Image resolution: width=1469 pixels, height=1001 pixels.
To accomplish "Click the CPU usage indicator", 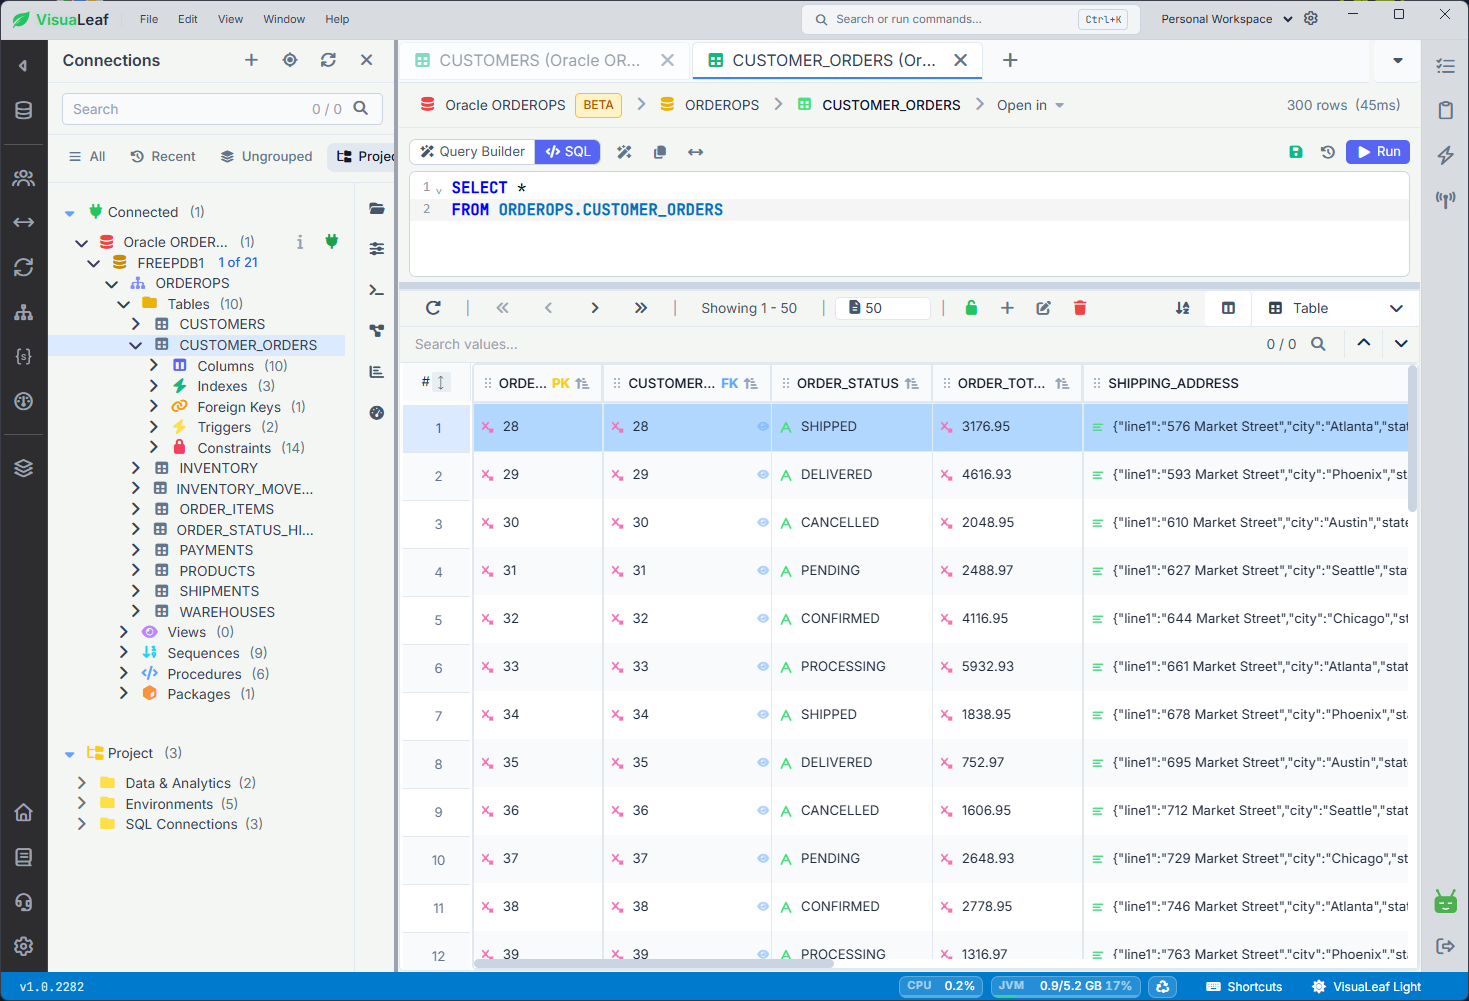I will pyautogui.click(x=940, y=986).
